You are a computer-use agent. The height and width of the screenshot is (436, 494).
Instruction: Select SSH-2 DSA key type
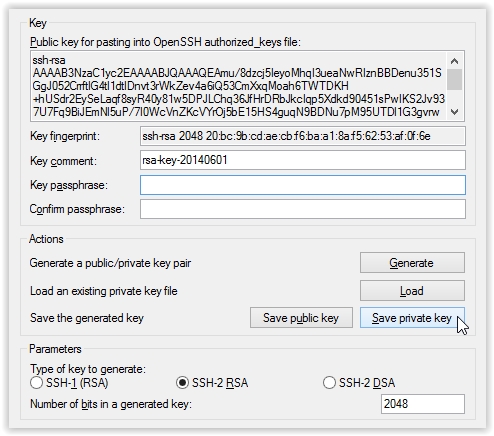coord(329,383)
